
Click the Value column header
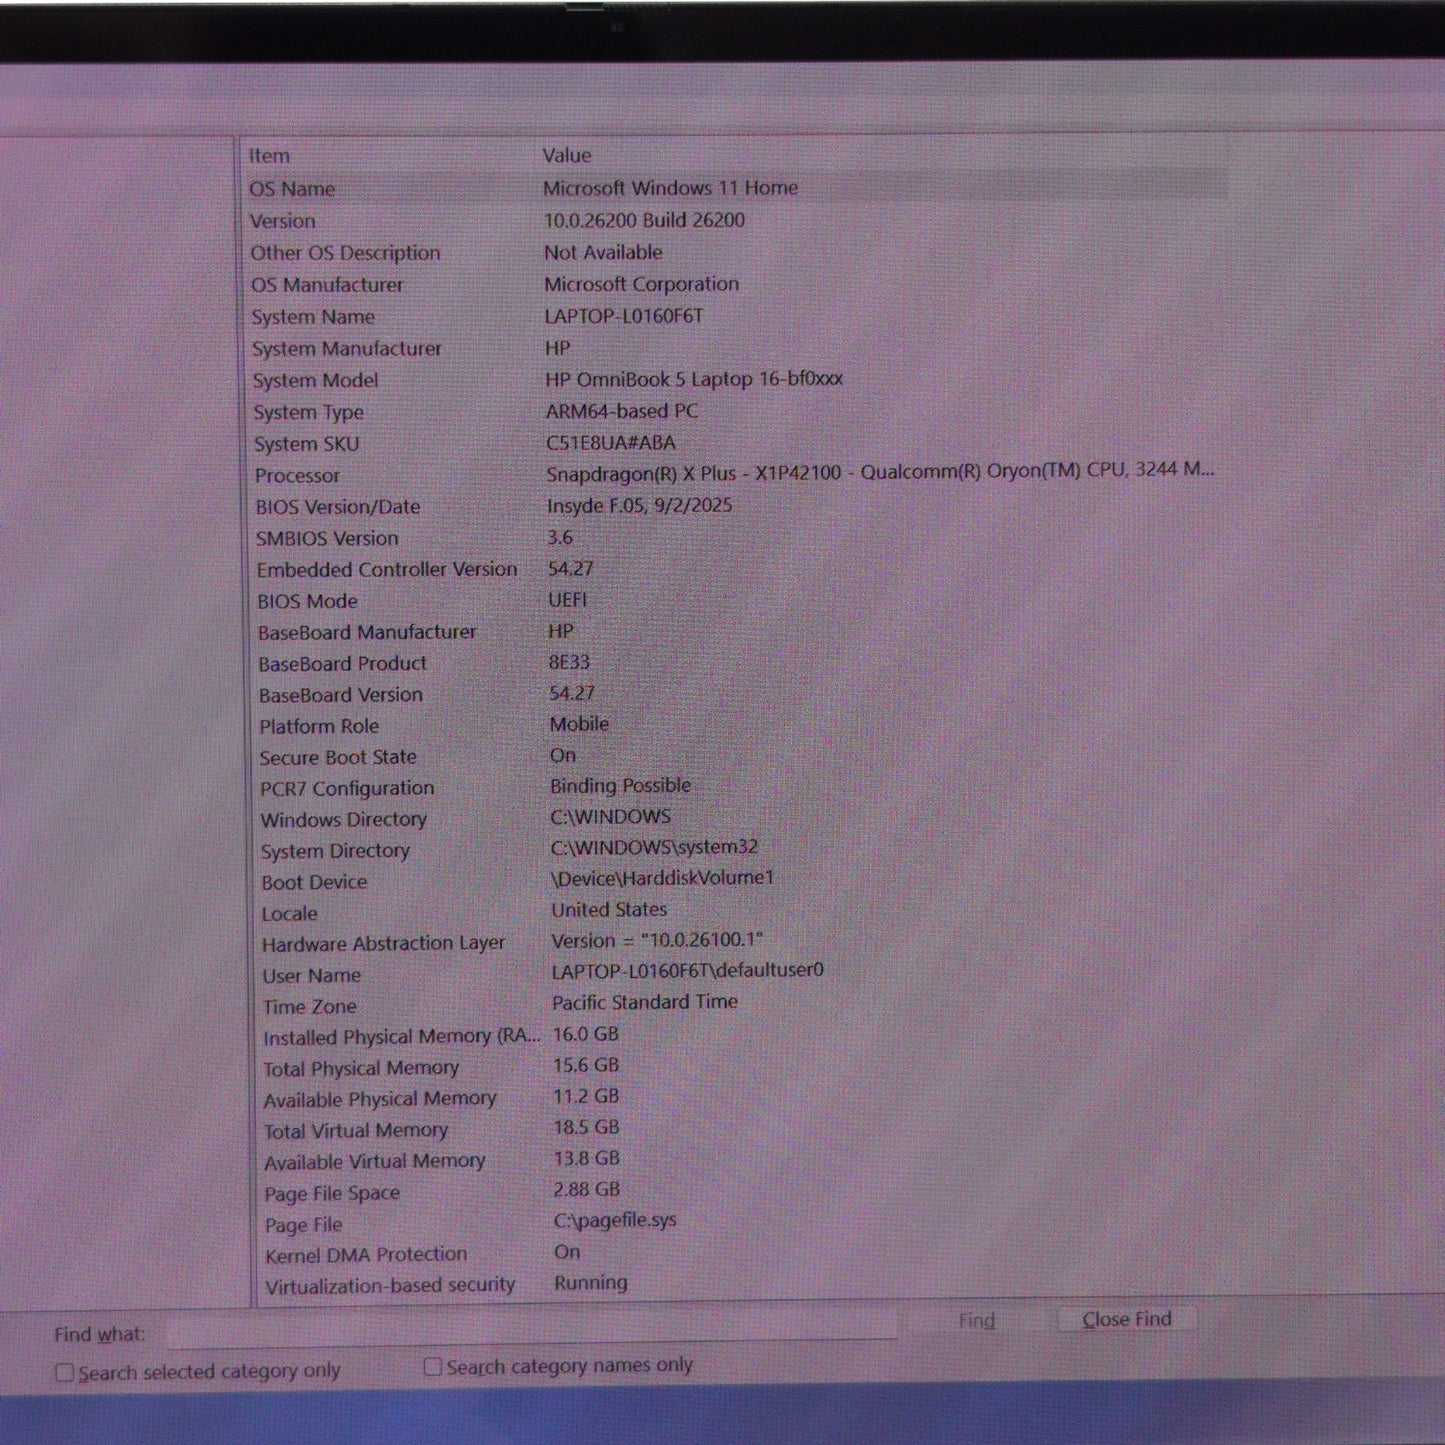567,156
